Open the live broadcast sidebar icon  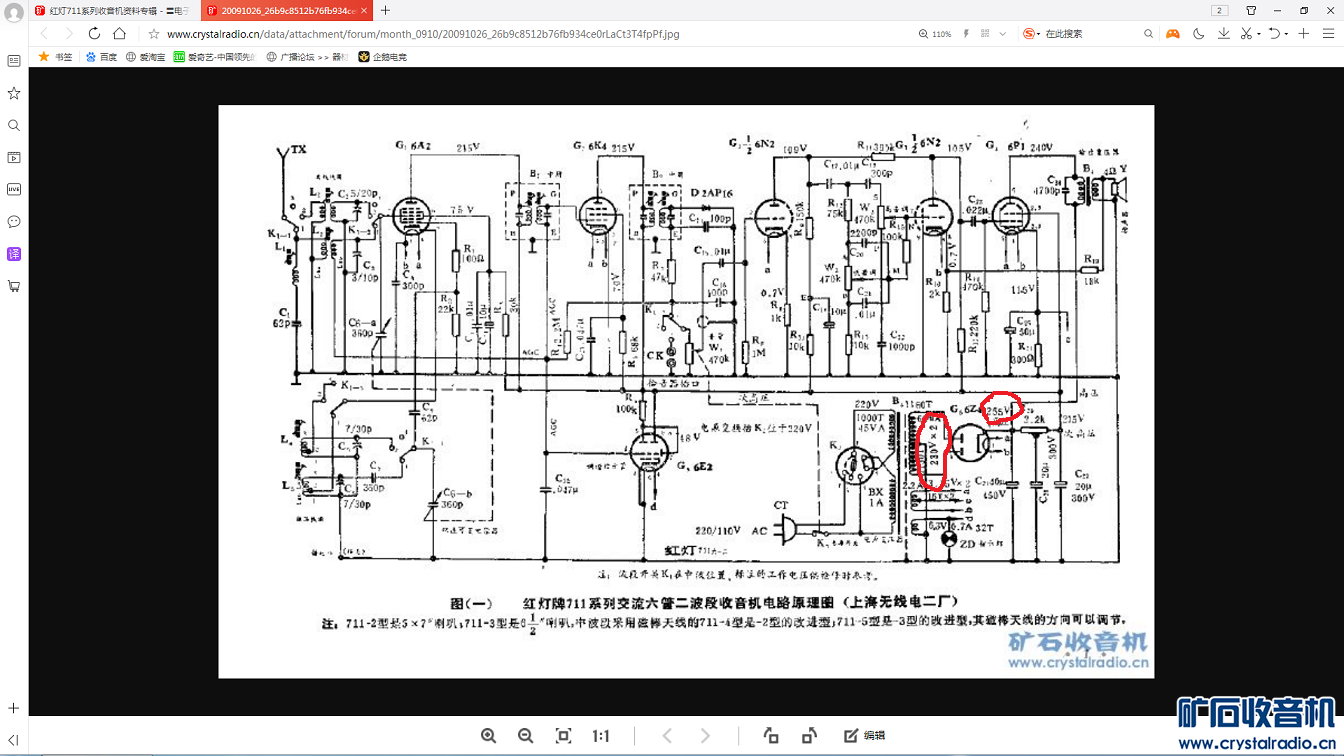coord(14,189)
